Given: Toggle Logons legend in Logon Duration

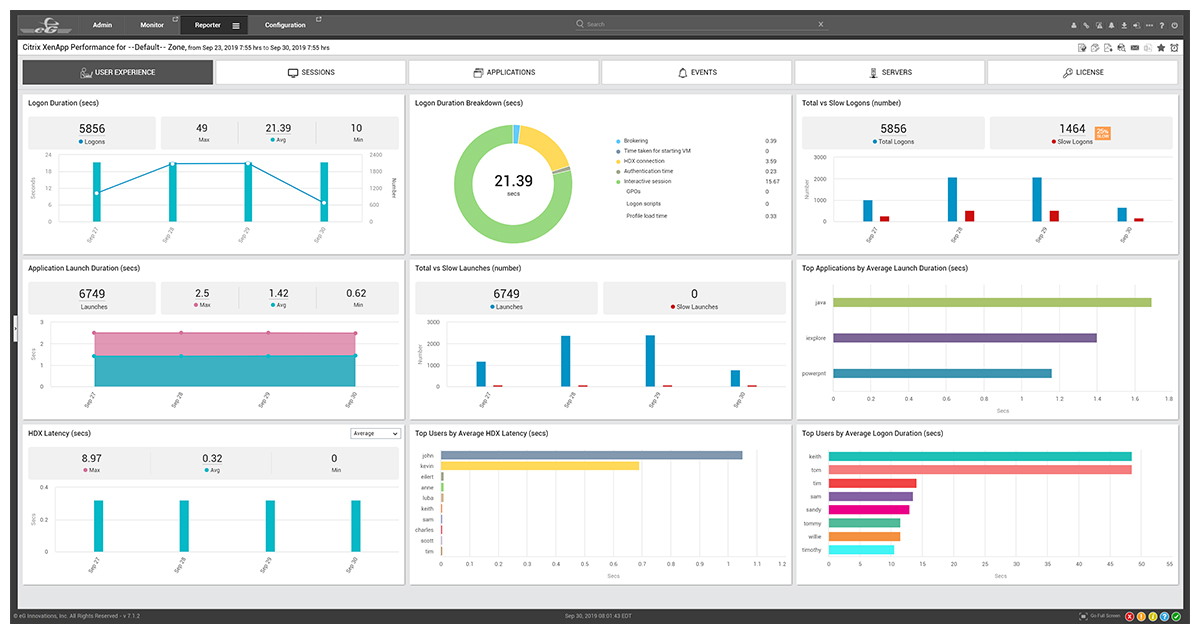Looking at the screenshot, I should click(92, 142).
